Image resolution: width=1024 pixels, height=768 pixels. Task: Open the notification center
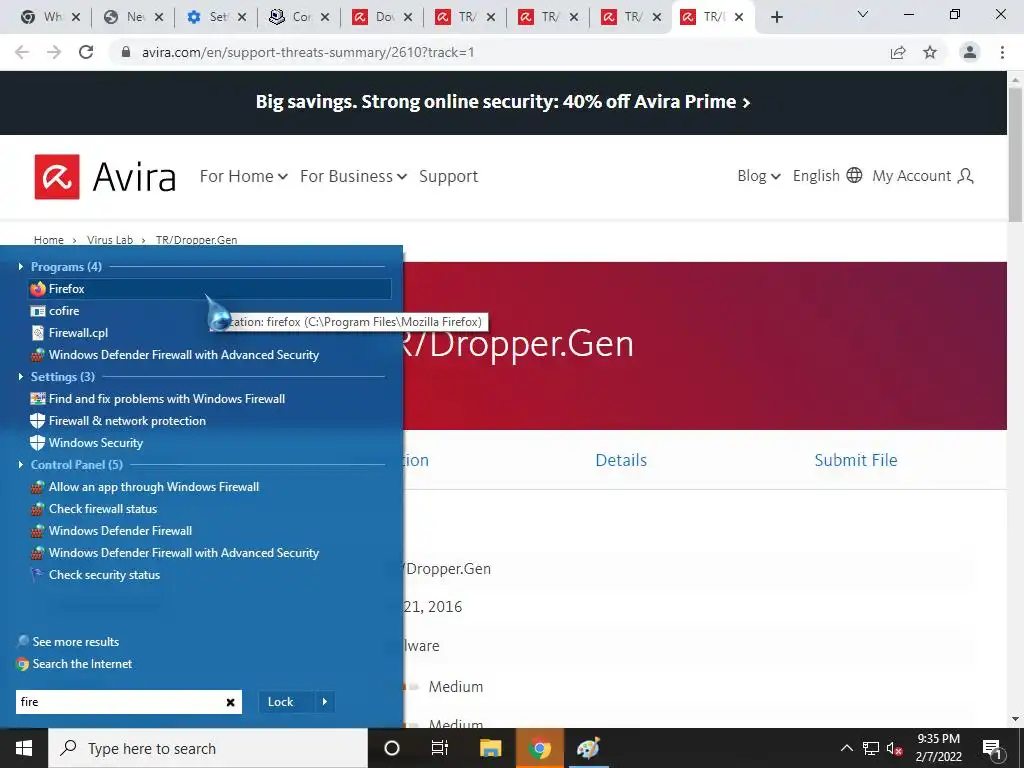point(993,749)
